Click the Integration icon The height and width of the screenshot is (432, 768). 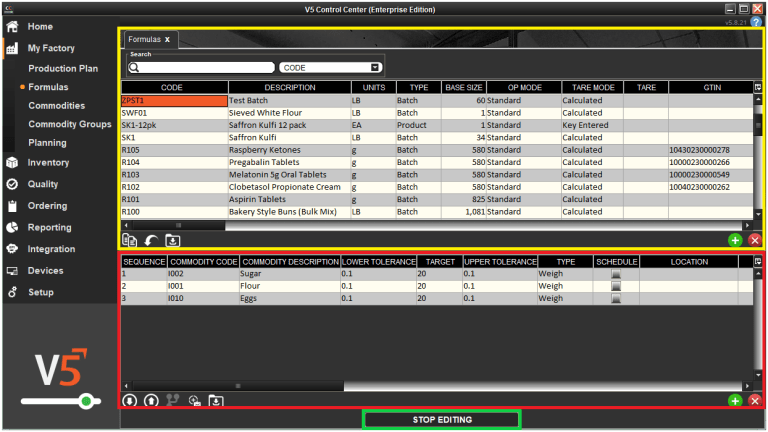tap(12, 249)
